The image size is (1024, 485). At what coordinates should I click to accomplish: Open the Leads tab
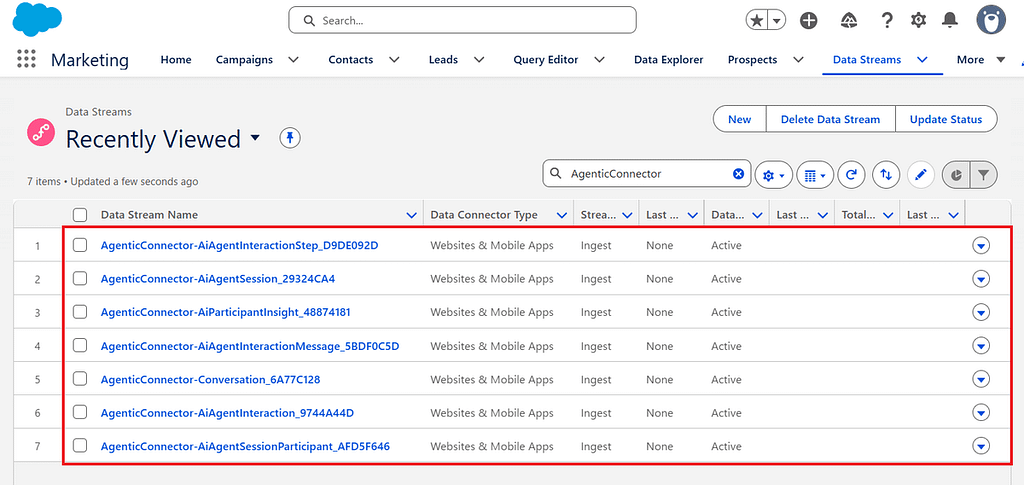pyautogui.click(x=443, y=59)
